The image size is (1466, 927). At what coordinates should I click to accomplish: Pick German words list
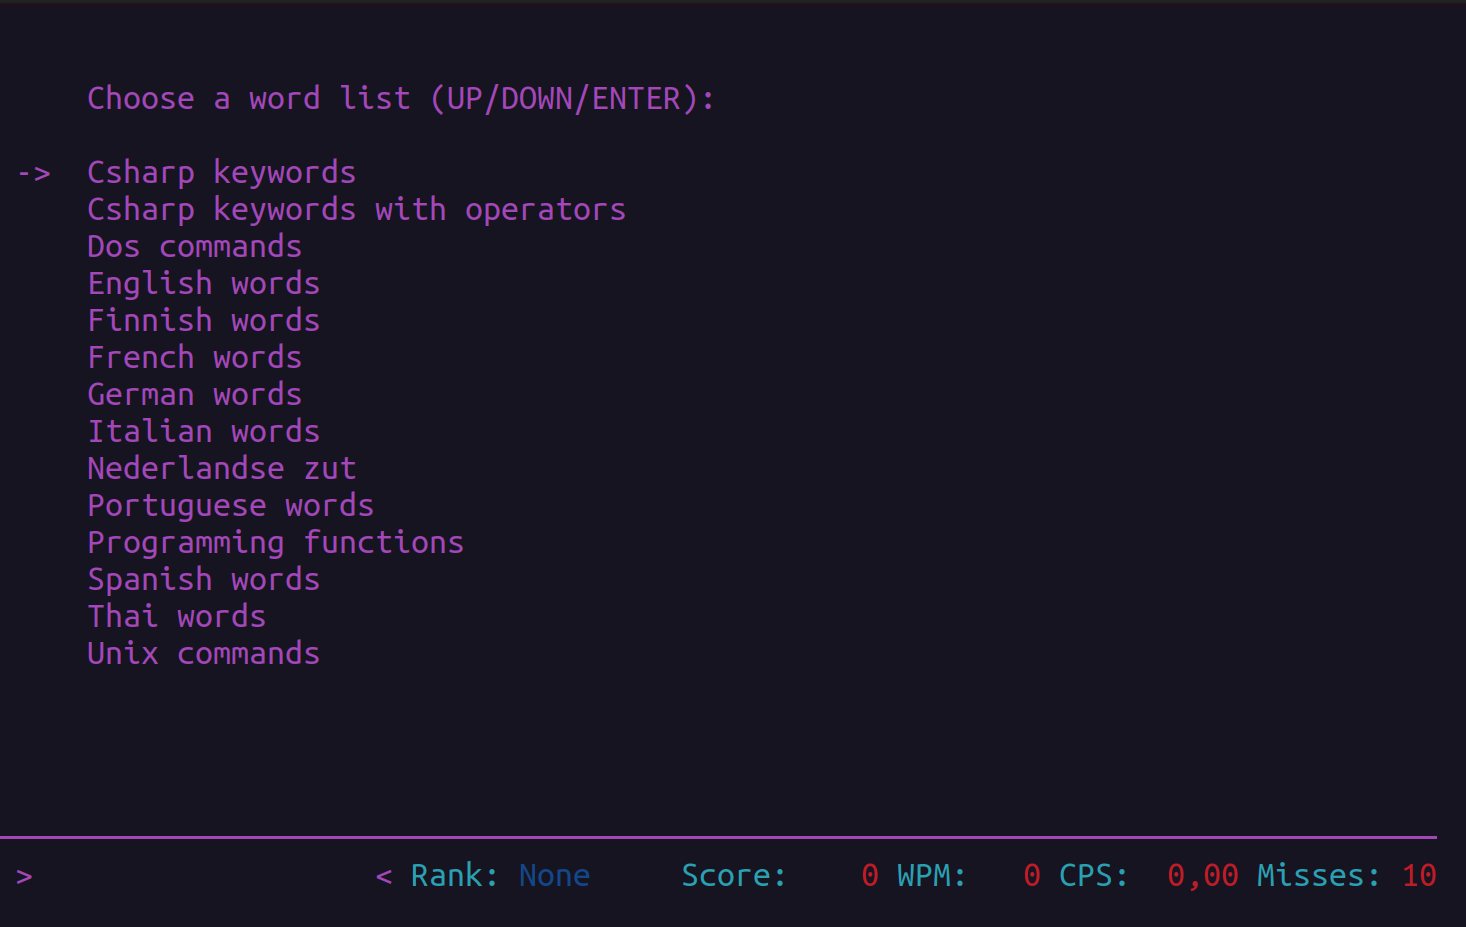click(x=194, y=395)
